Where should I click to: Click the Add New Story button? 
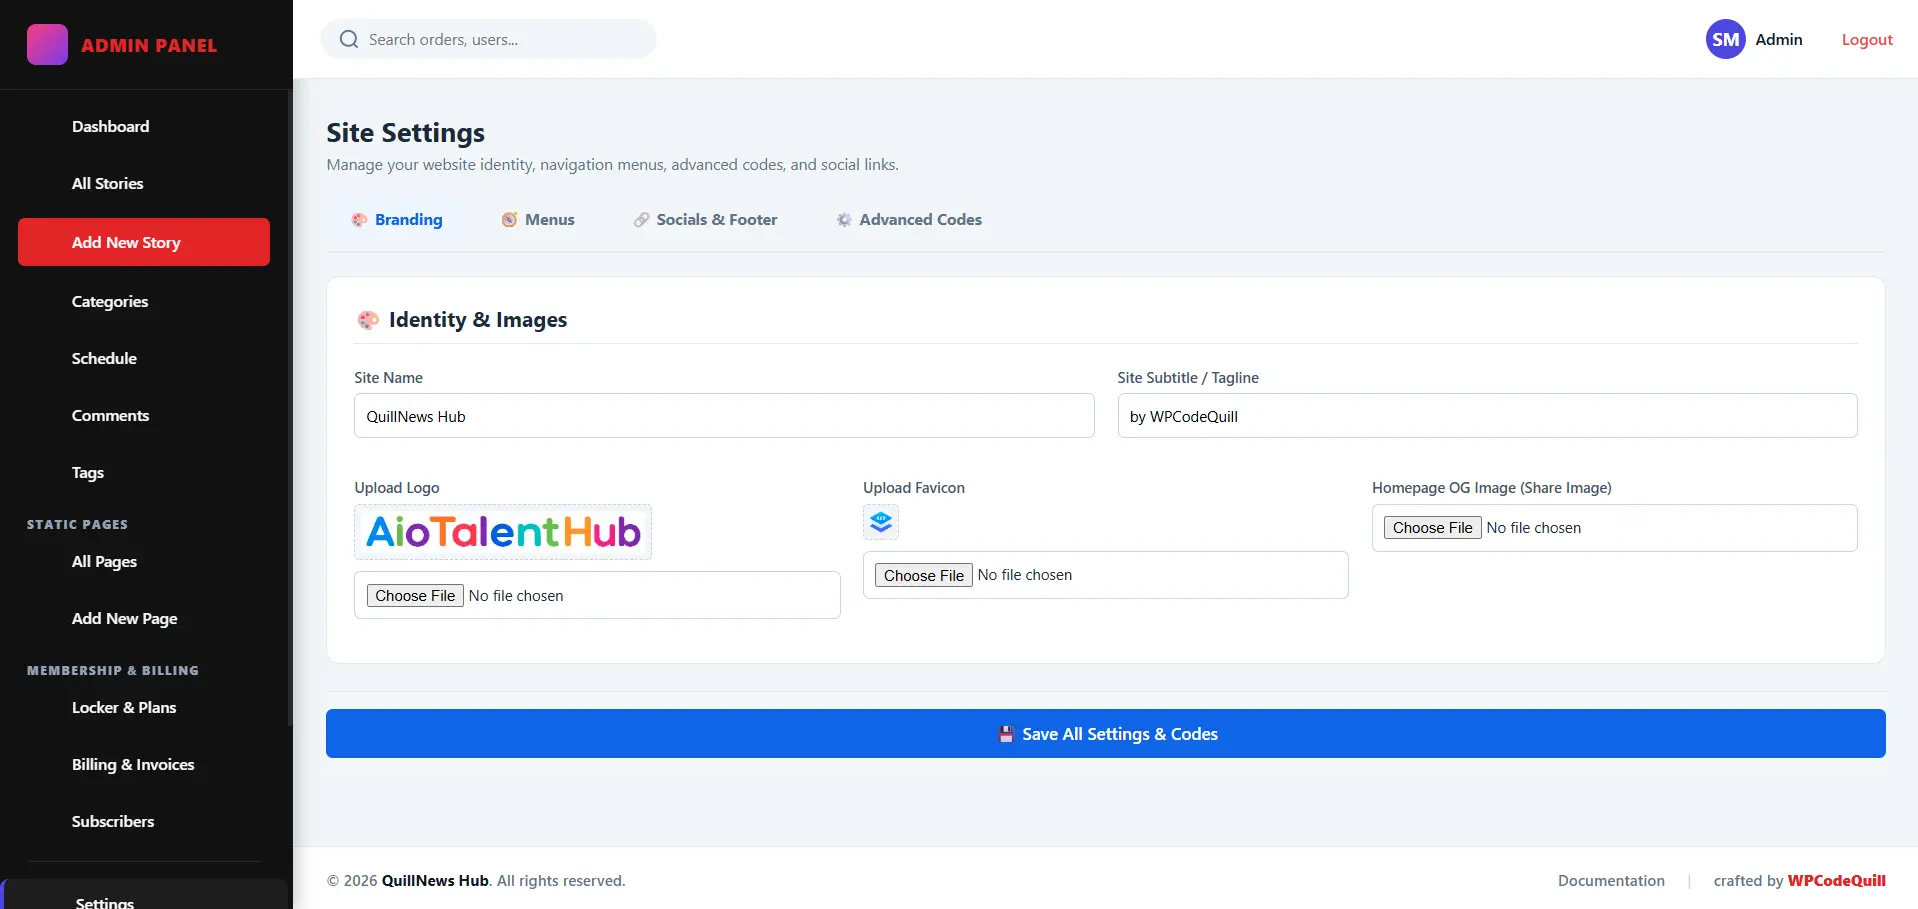[x=144, y=242]
